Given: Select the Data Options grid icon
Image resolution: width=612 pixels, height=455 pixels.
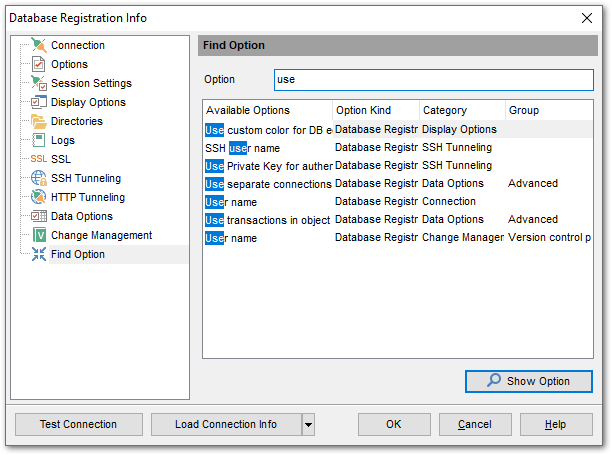Looking at the screenshot, I should pos(39,216).
